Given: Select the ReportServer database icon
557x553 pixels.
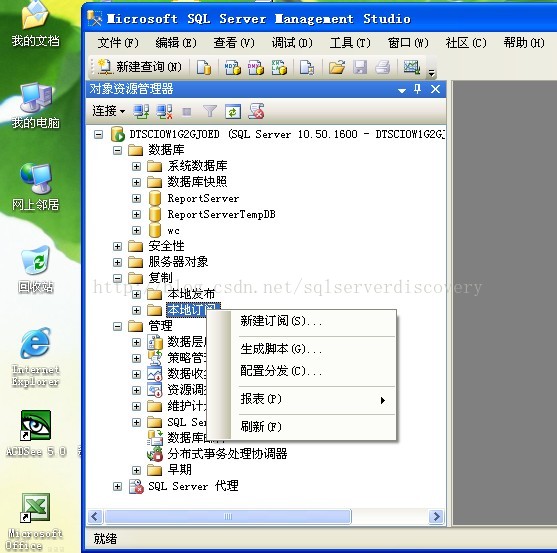Looking at the screenshot, I should [155, 199].
